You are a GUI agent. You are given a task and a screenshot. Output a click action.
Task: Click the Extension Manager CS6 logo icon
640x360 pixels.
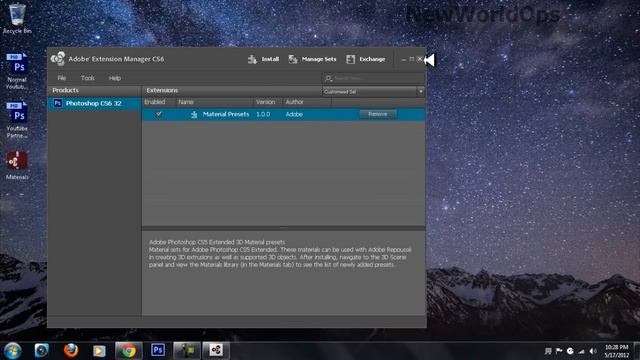[58, 59]
